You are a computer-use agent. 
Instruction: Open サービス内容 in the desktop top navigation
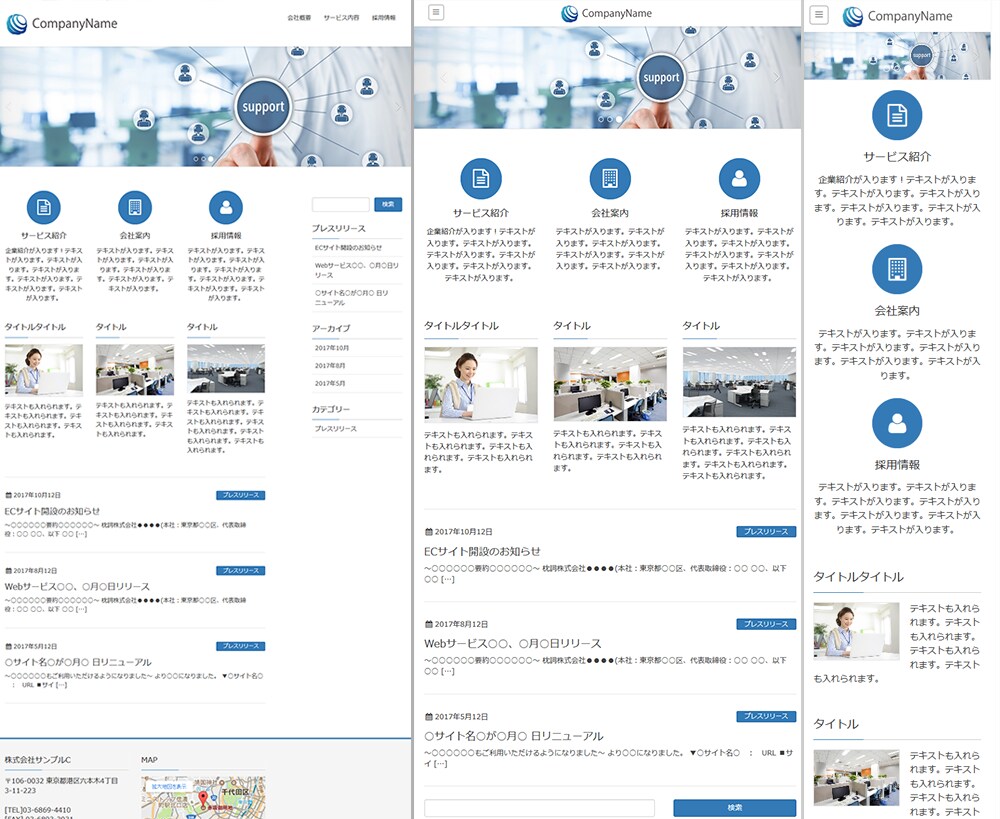[341, 18]
